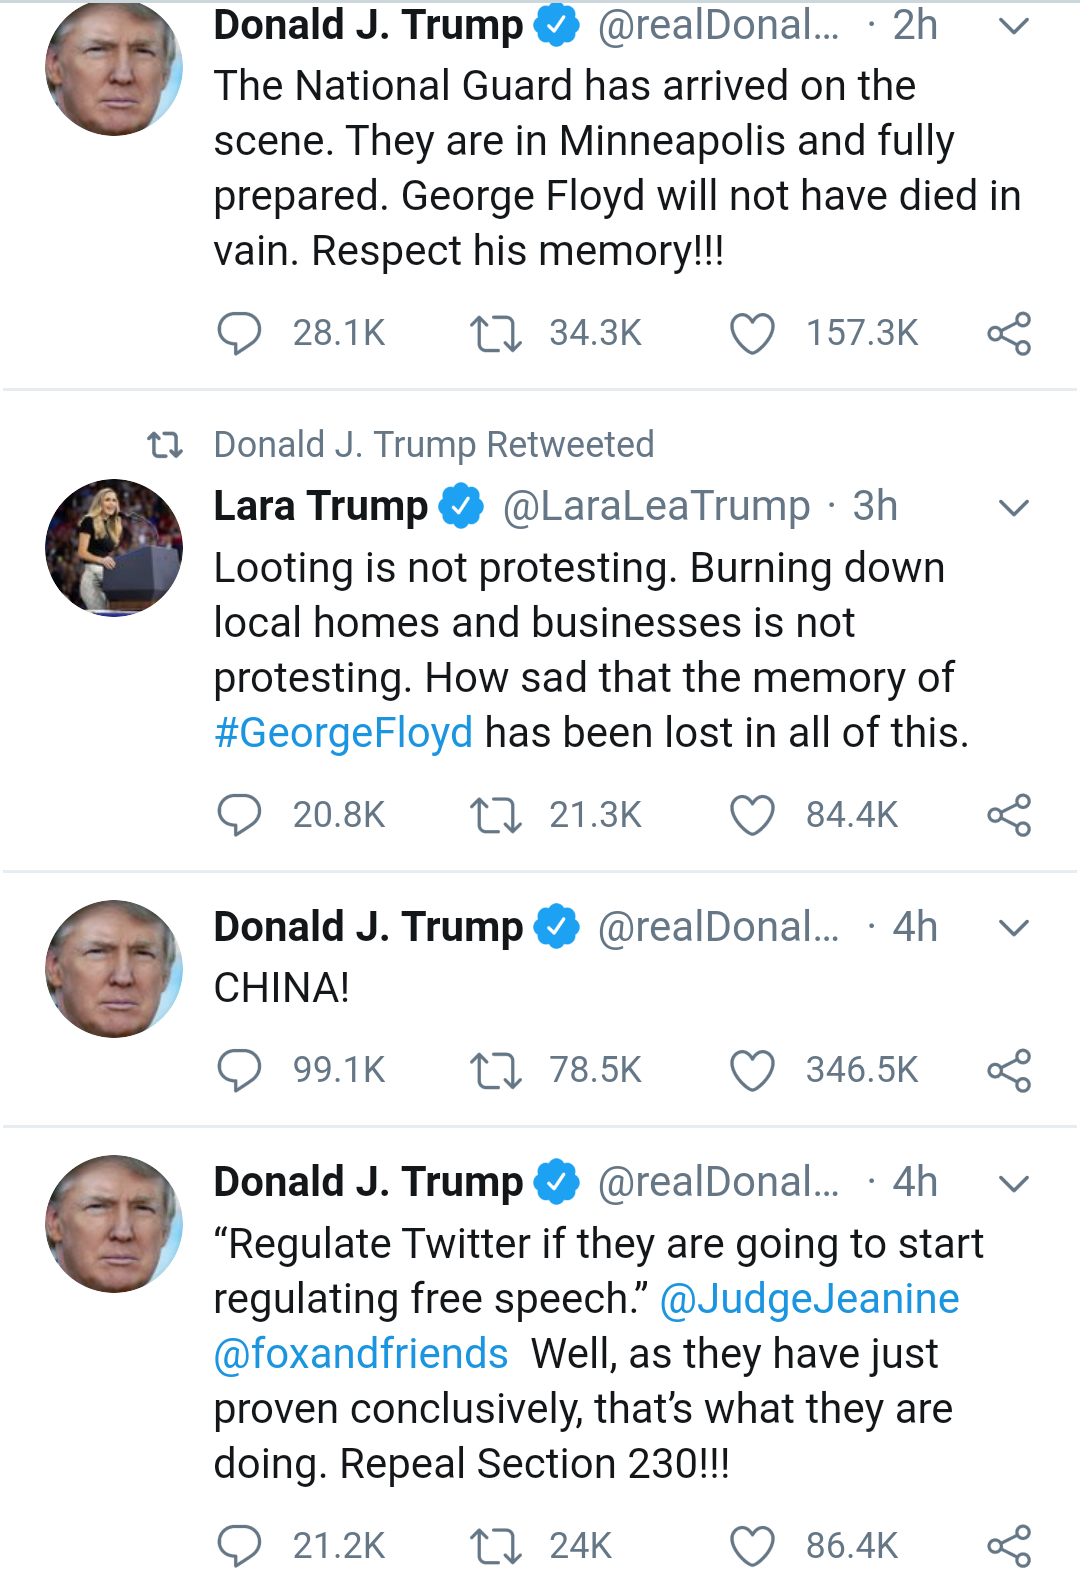Viewport: 1080px width, 1595px height.
Task: Reply to the CHINA! tweet
Action: [239, 1070]
